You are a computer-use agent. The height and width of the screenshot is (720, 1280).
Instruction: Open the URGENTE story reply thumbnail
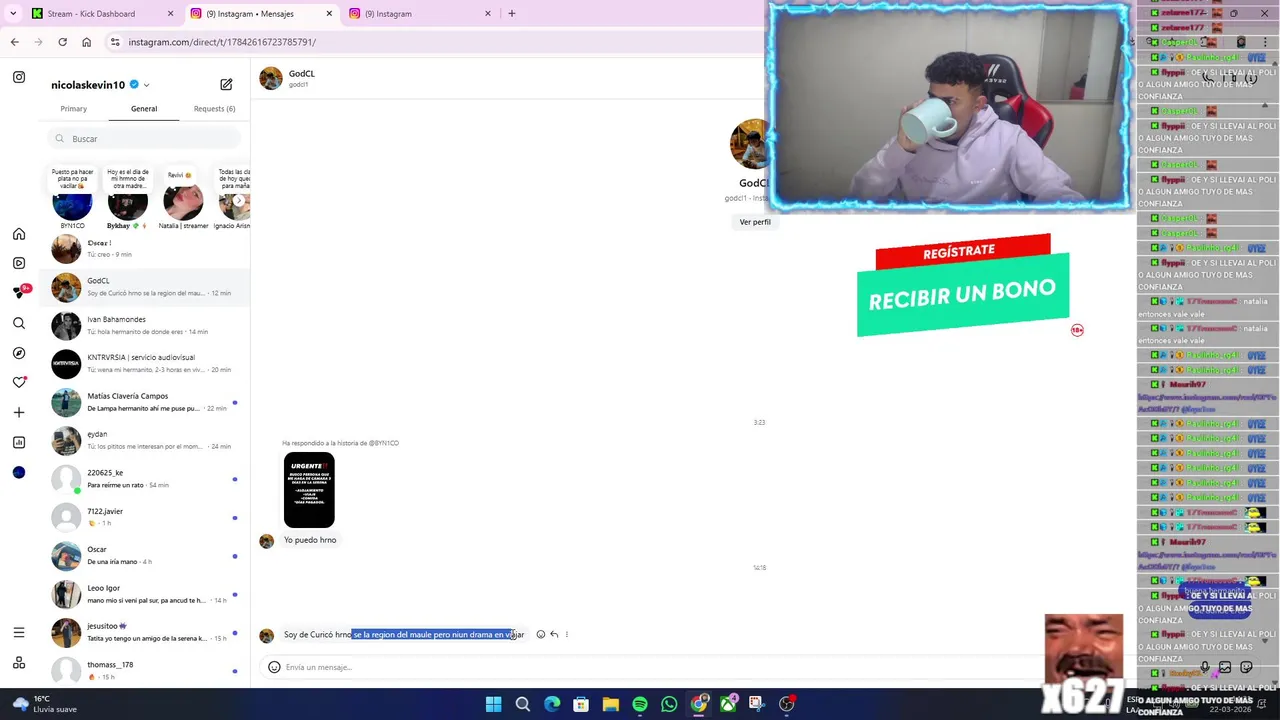tap(309, 490)
